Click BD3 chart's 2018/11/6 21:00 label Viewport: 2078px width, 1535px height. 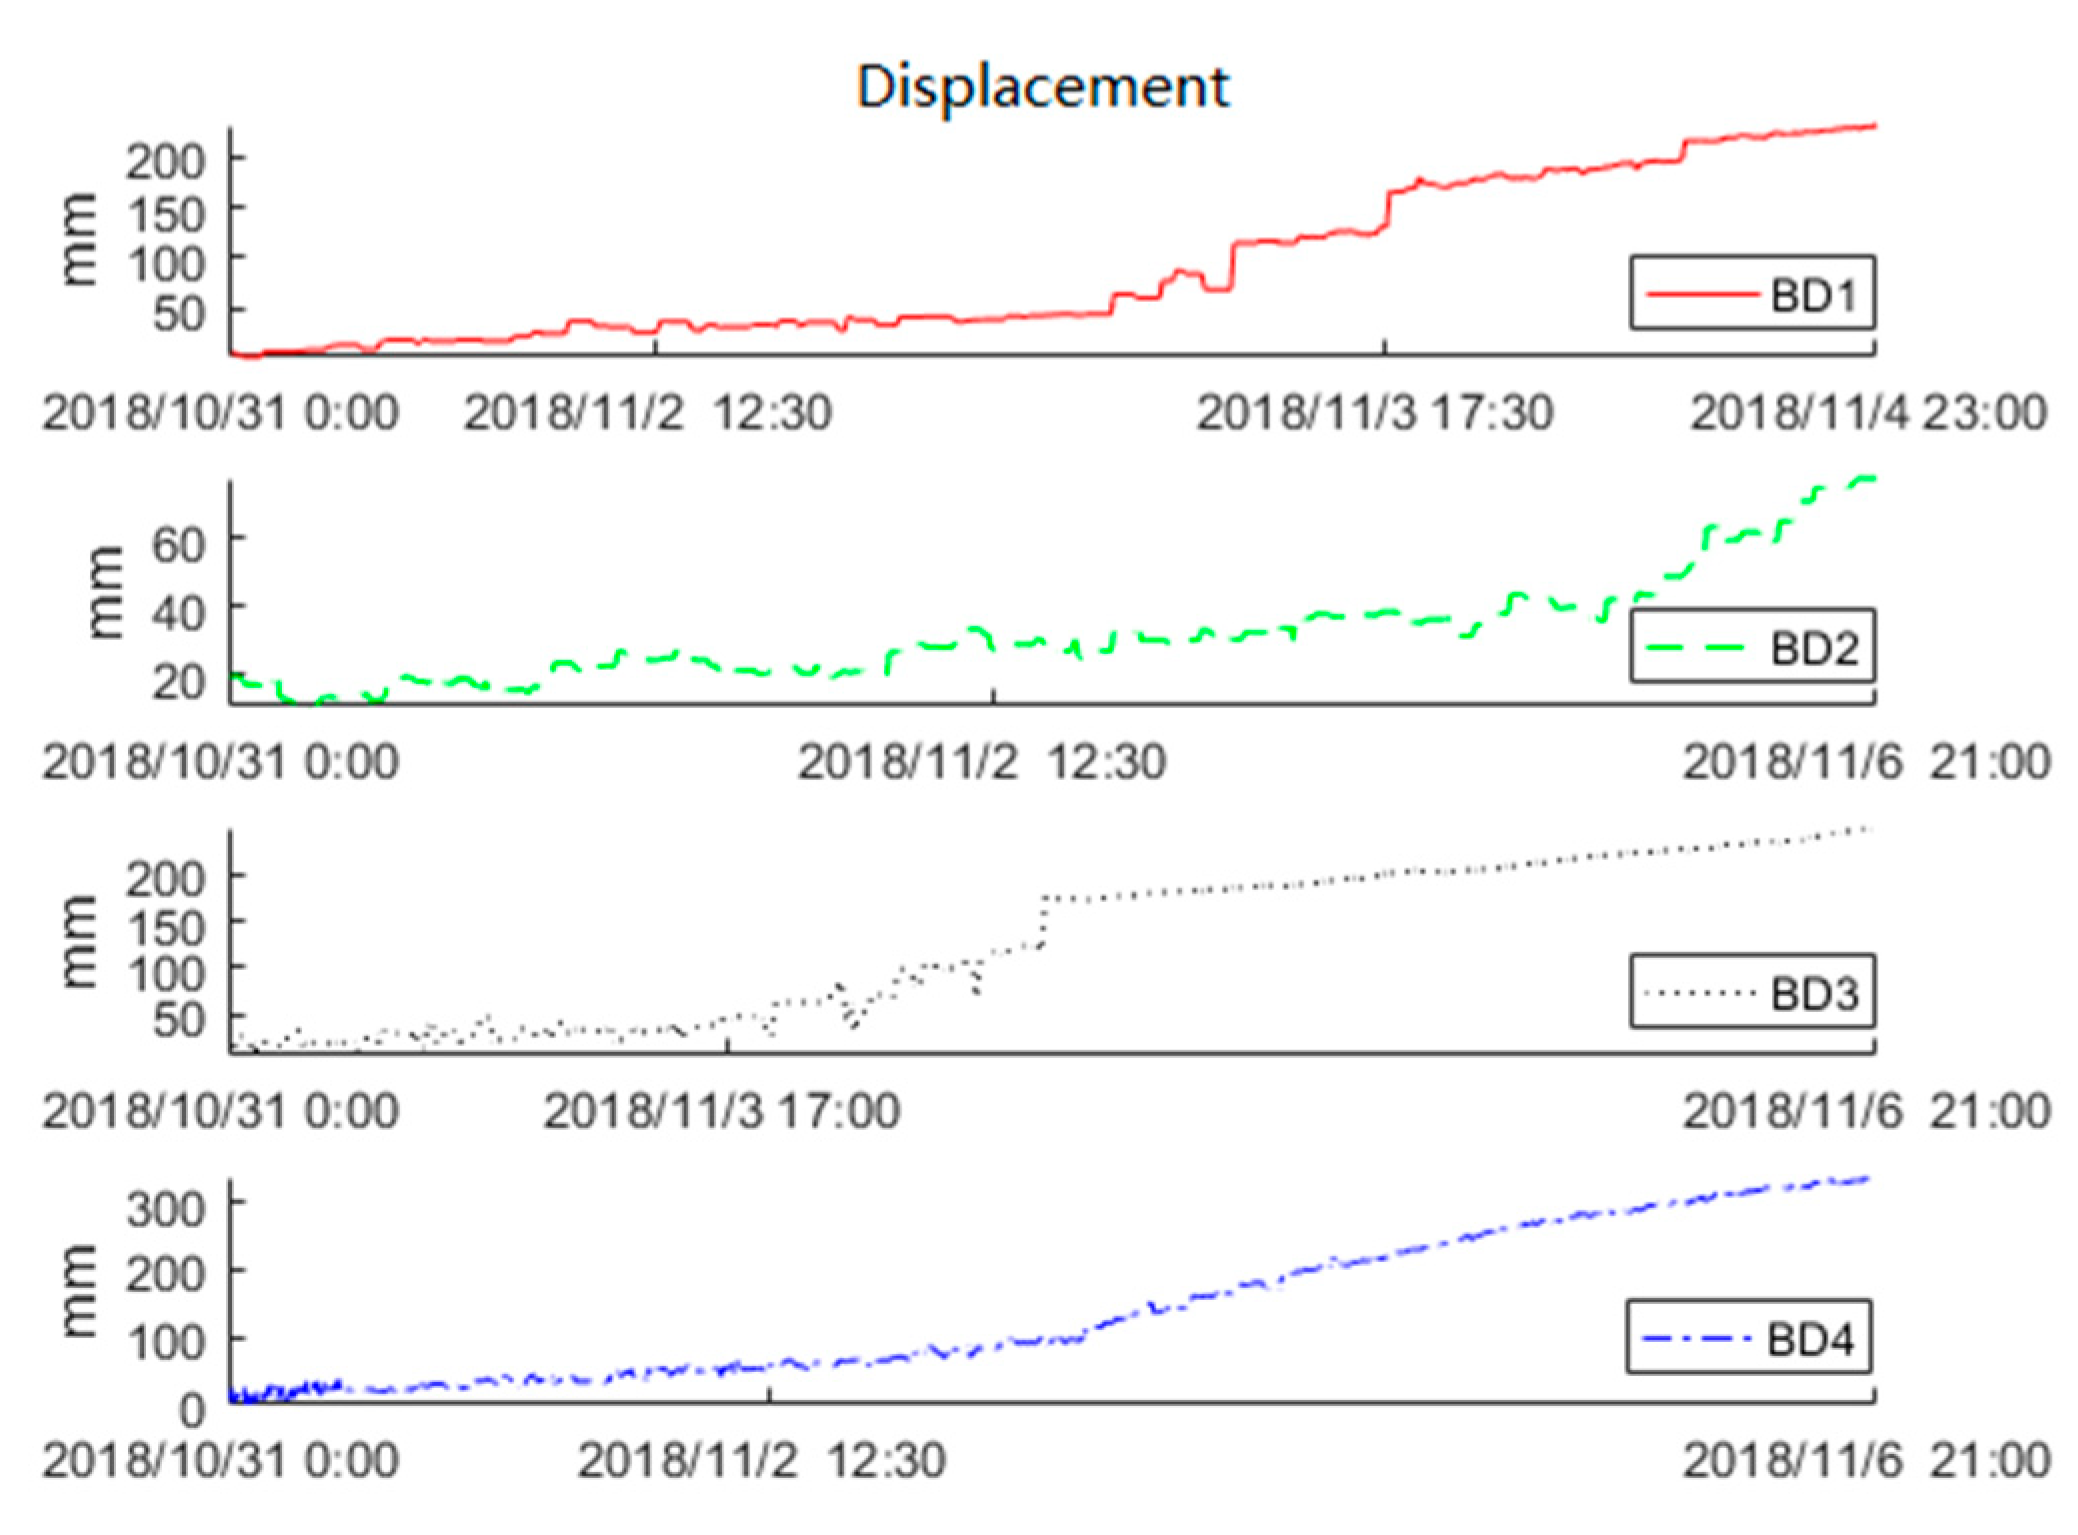click(x=1866, y=1110)
